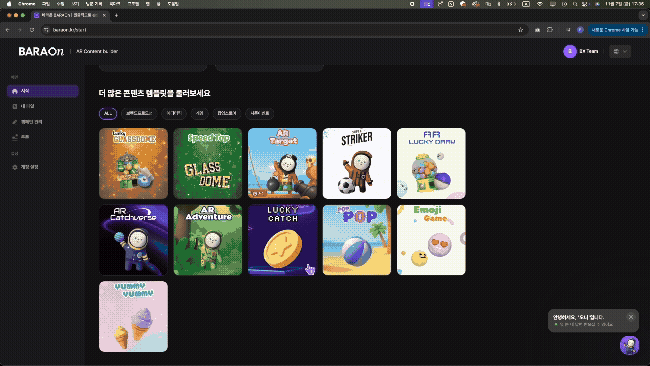Open the browser extensions icon
The image size is (650, 366).
coord(550,30)
